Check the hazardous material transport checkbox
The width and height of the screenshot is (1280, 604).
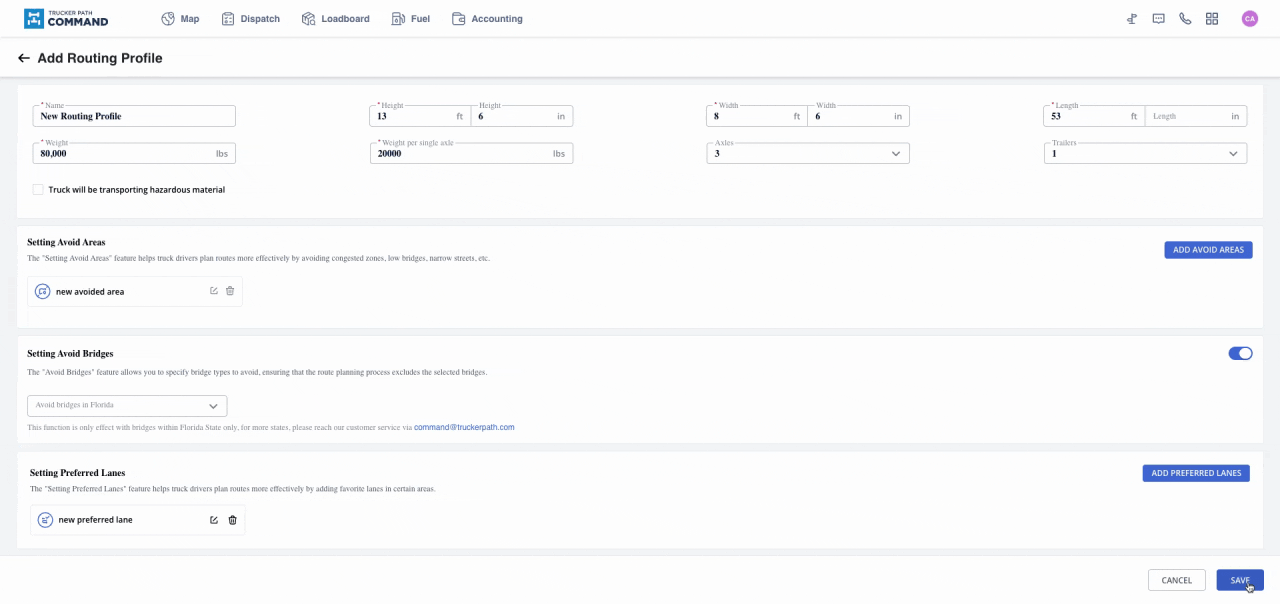(38, 190)
